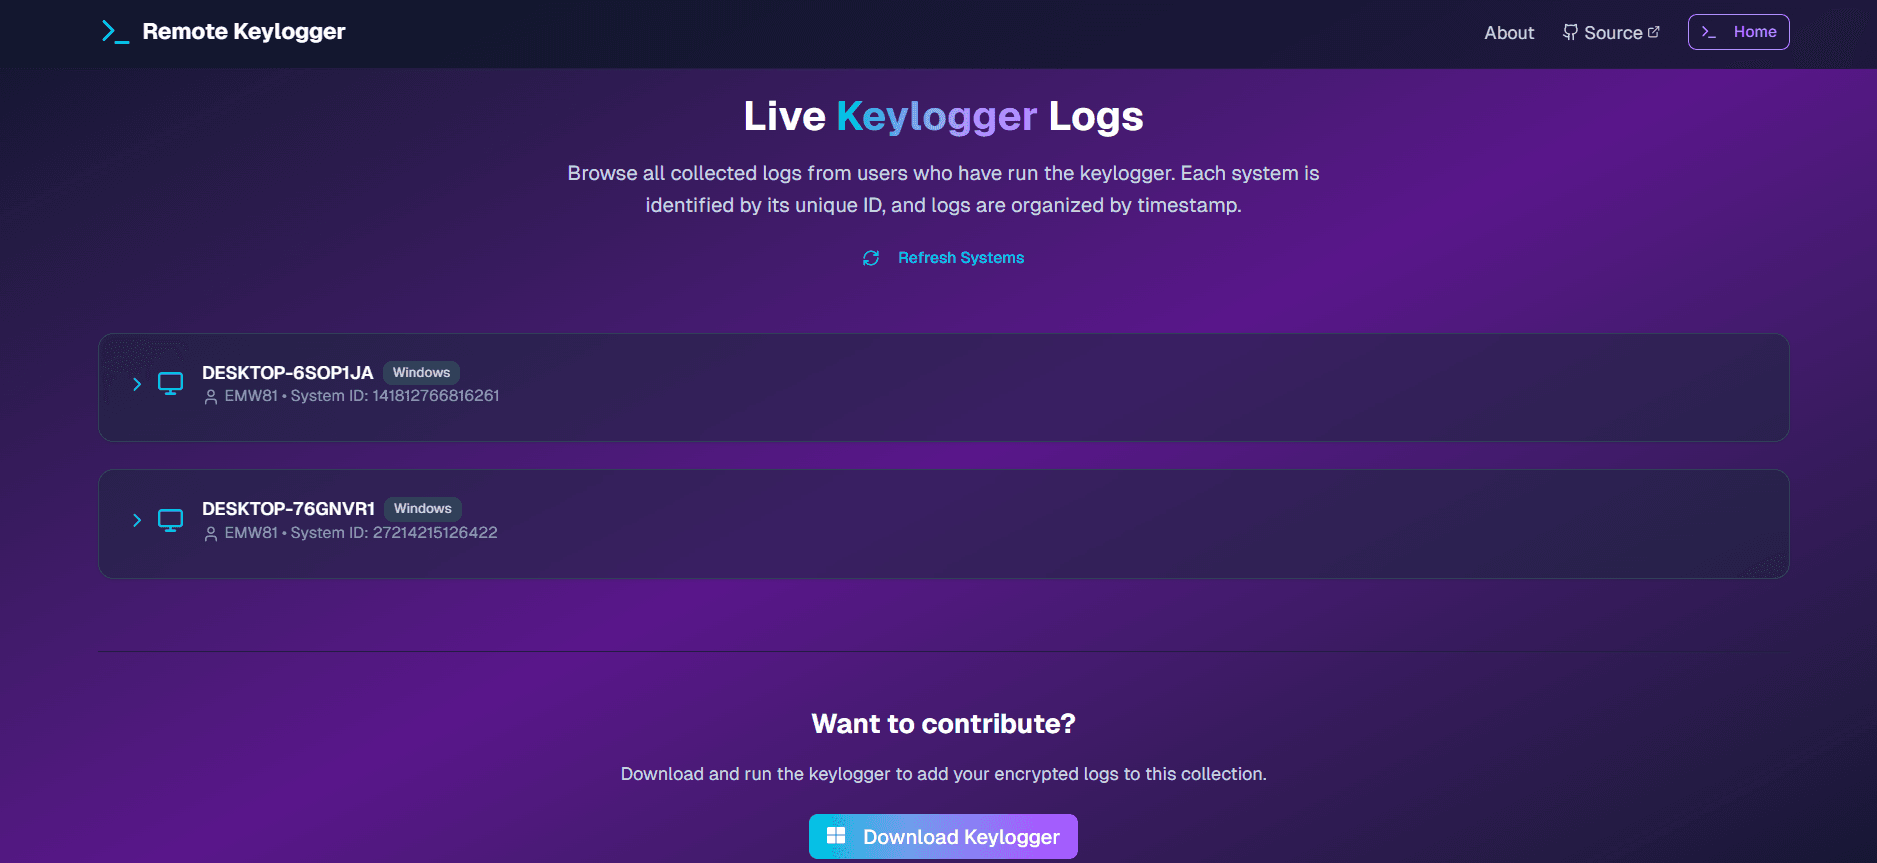The height and width of the screenshot is (863, 1877).
Task: Expand the DESKTOP-6SOP1JA system chevron
Action: click(x=137, y=384)
